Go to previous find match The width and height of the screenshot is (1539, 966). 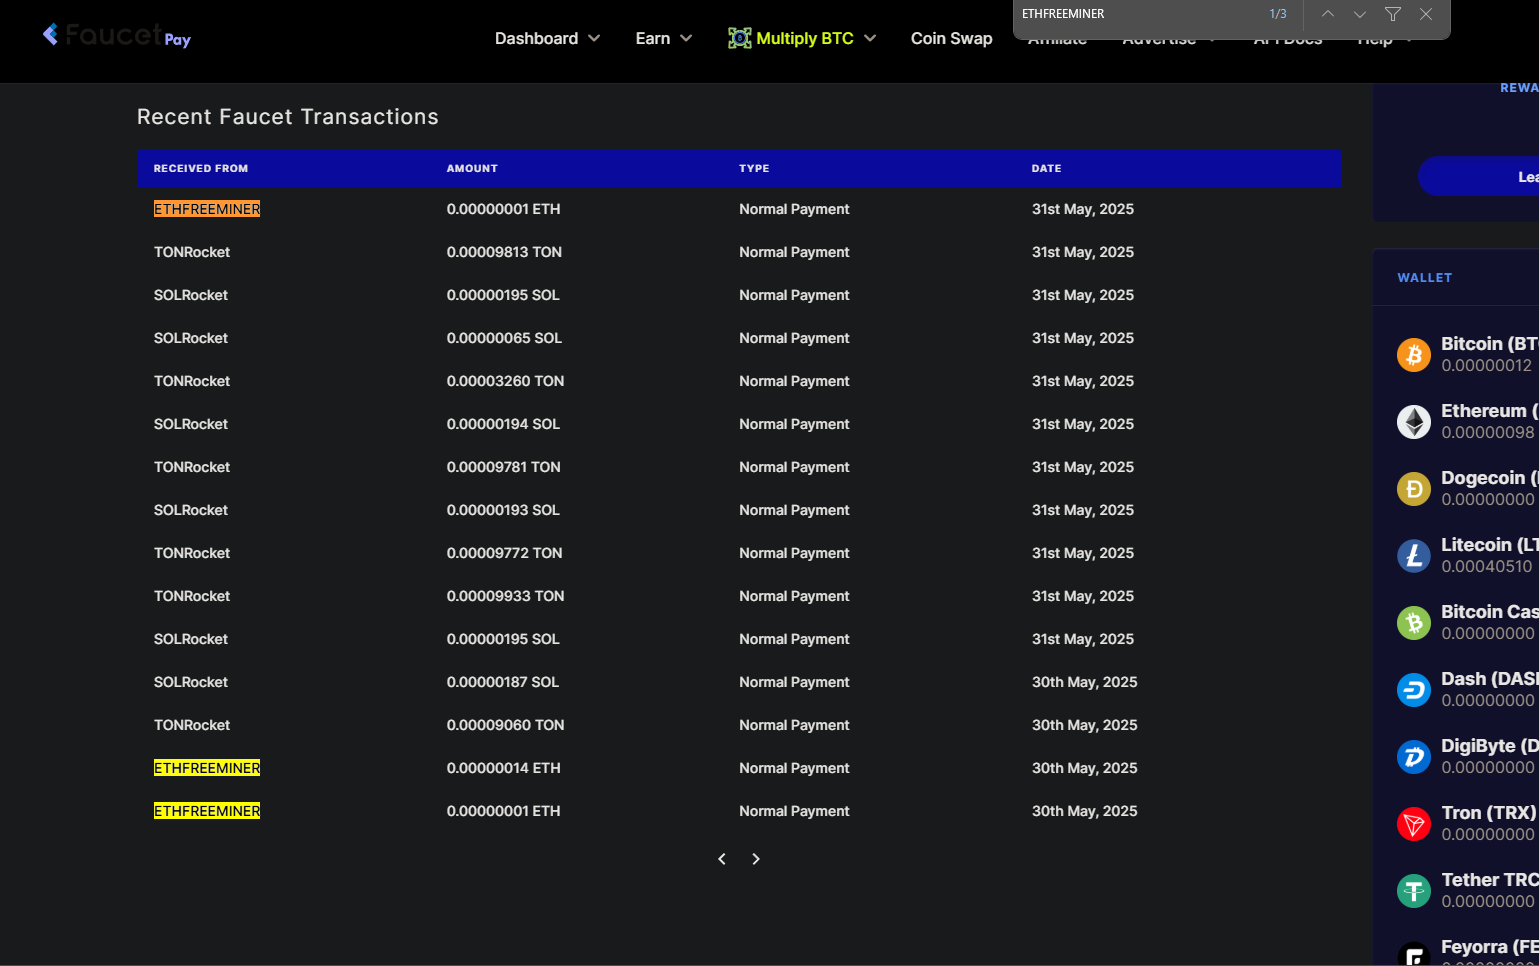tap(1328, 14)
